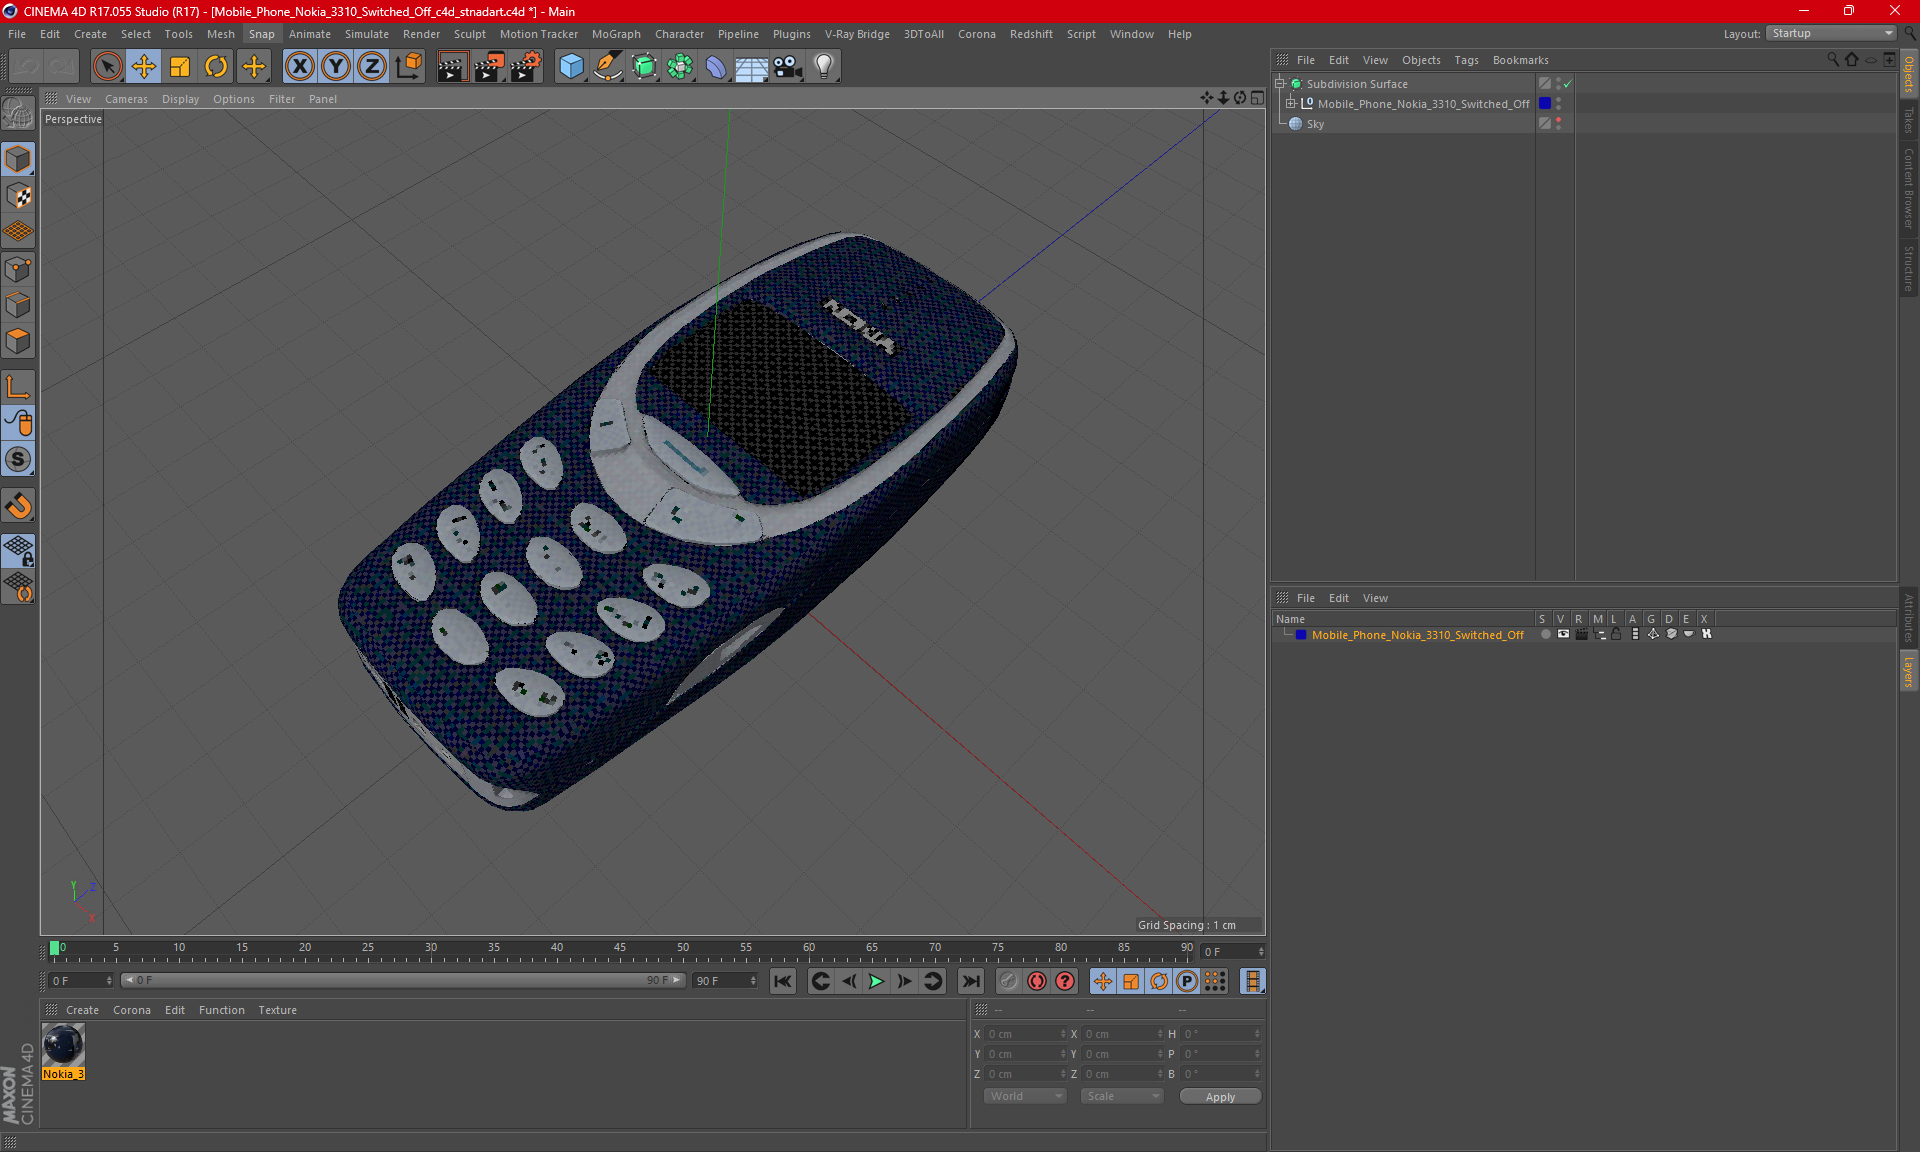Open the Material Manager Create menu
Screen dimensions: 1920x1152
pos(82,1010)
